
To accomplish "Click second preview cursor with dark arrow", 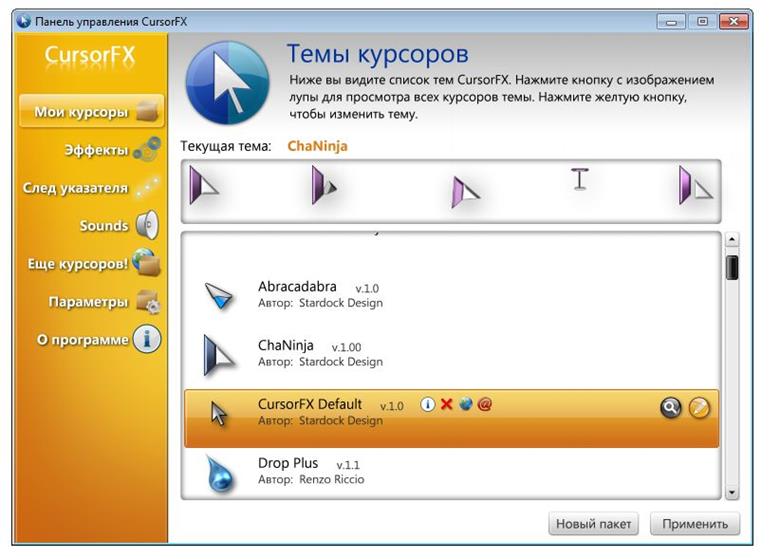I will pyautogui.click(x=323, y=186).
